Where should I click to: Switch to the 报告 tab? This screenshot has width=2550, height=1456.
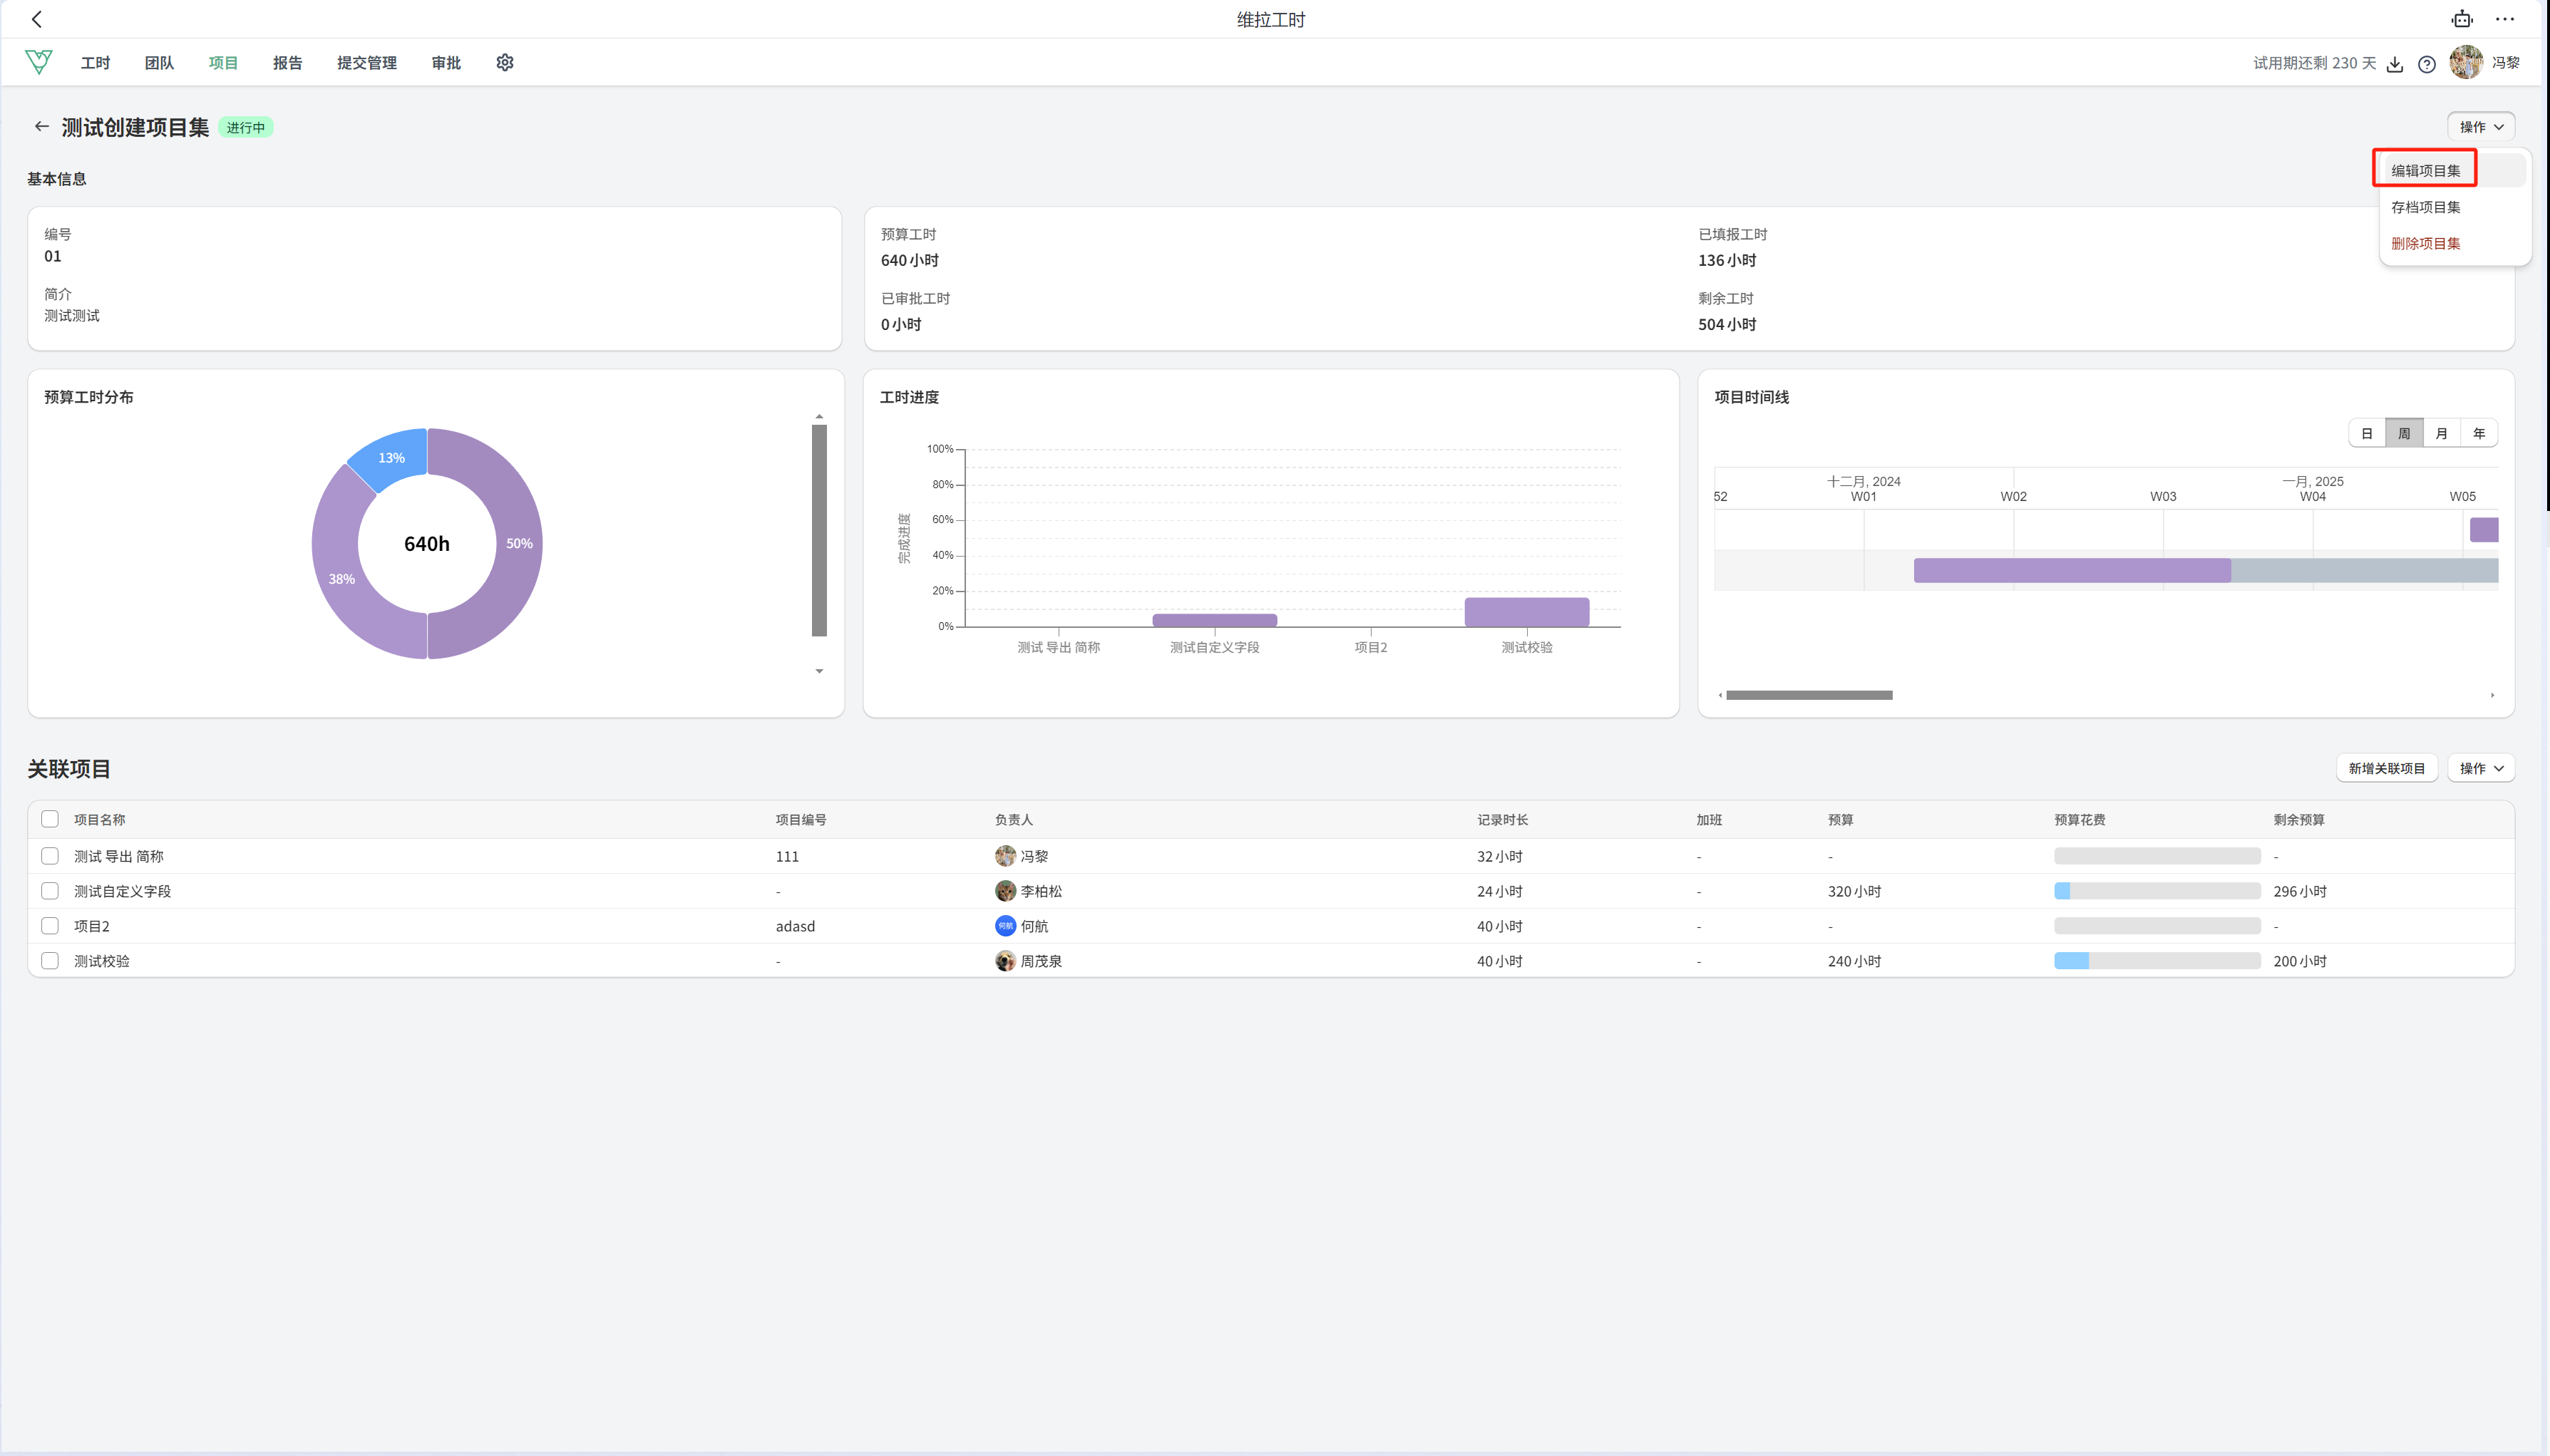point(287,63)
